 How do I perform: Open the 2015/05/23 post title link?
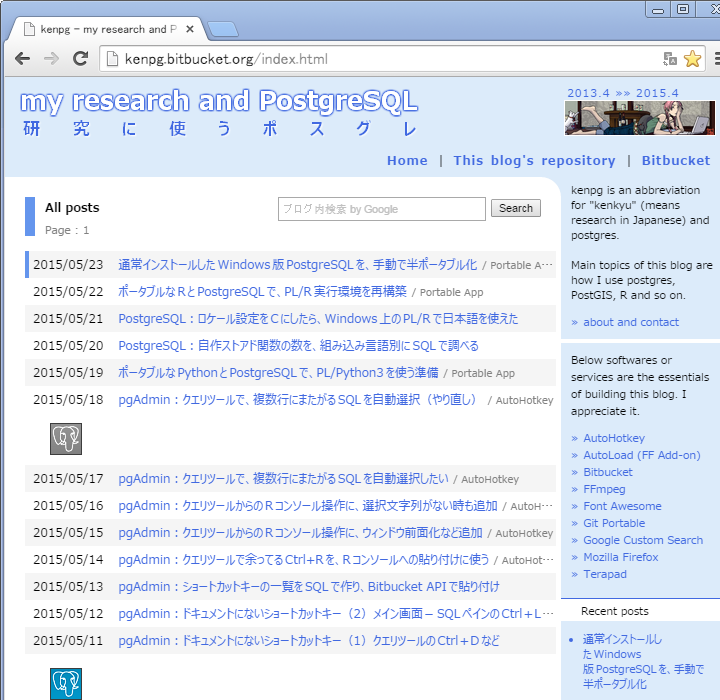click(x=298, y=265)
